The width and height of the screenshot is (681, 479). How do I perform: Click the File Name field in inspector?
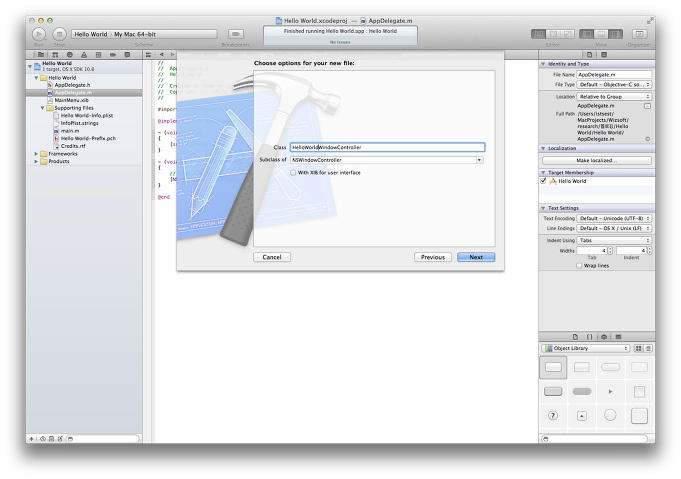click(x=614, y=75)
